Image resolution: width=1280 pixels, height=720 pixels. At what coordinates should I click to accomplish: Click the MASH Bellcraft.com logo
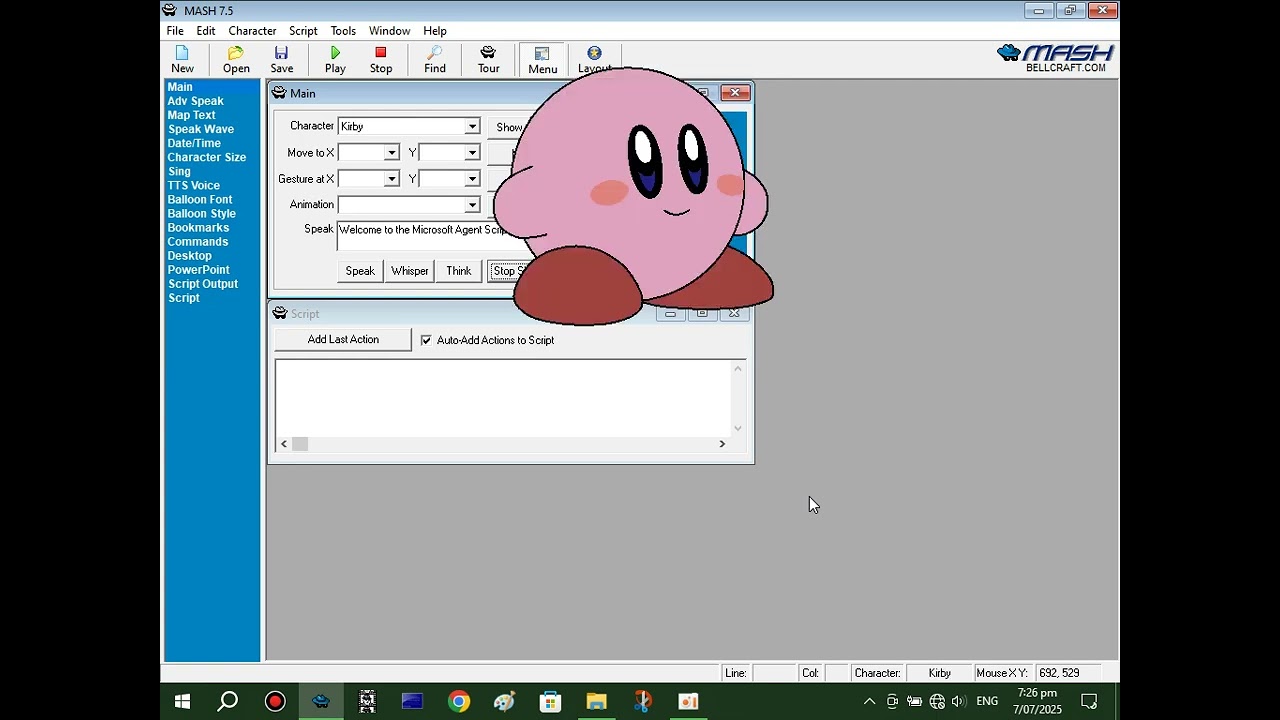[1056, 59]
